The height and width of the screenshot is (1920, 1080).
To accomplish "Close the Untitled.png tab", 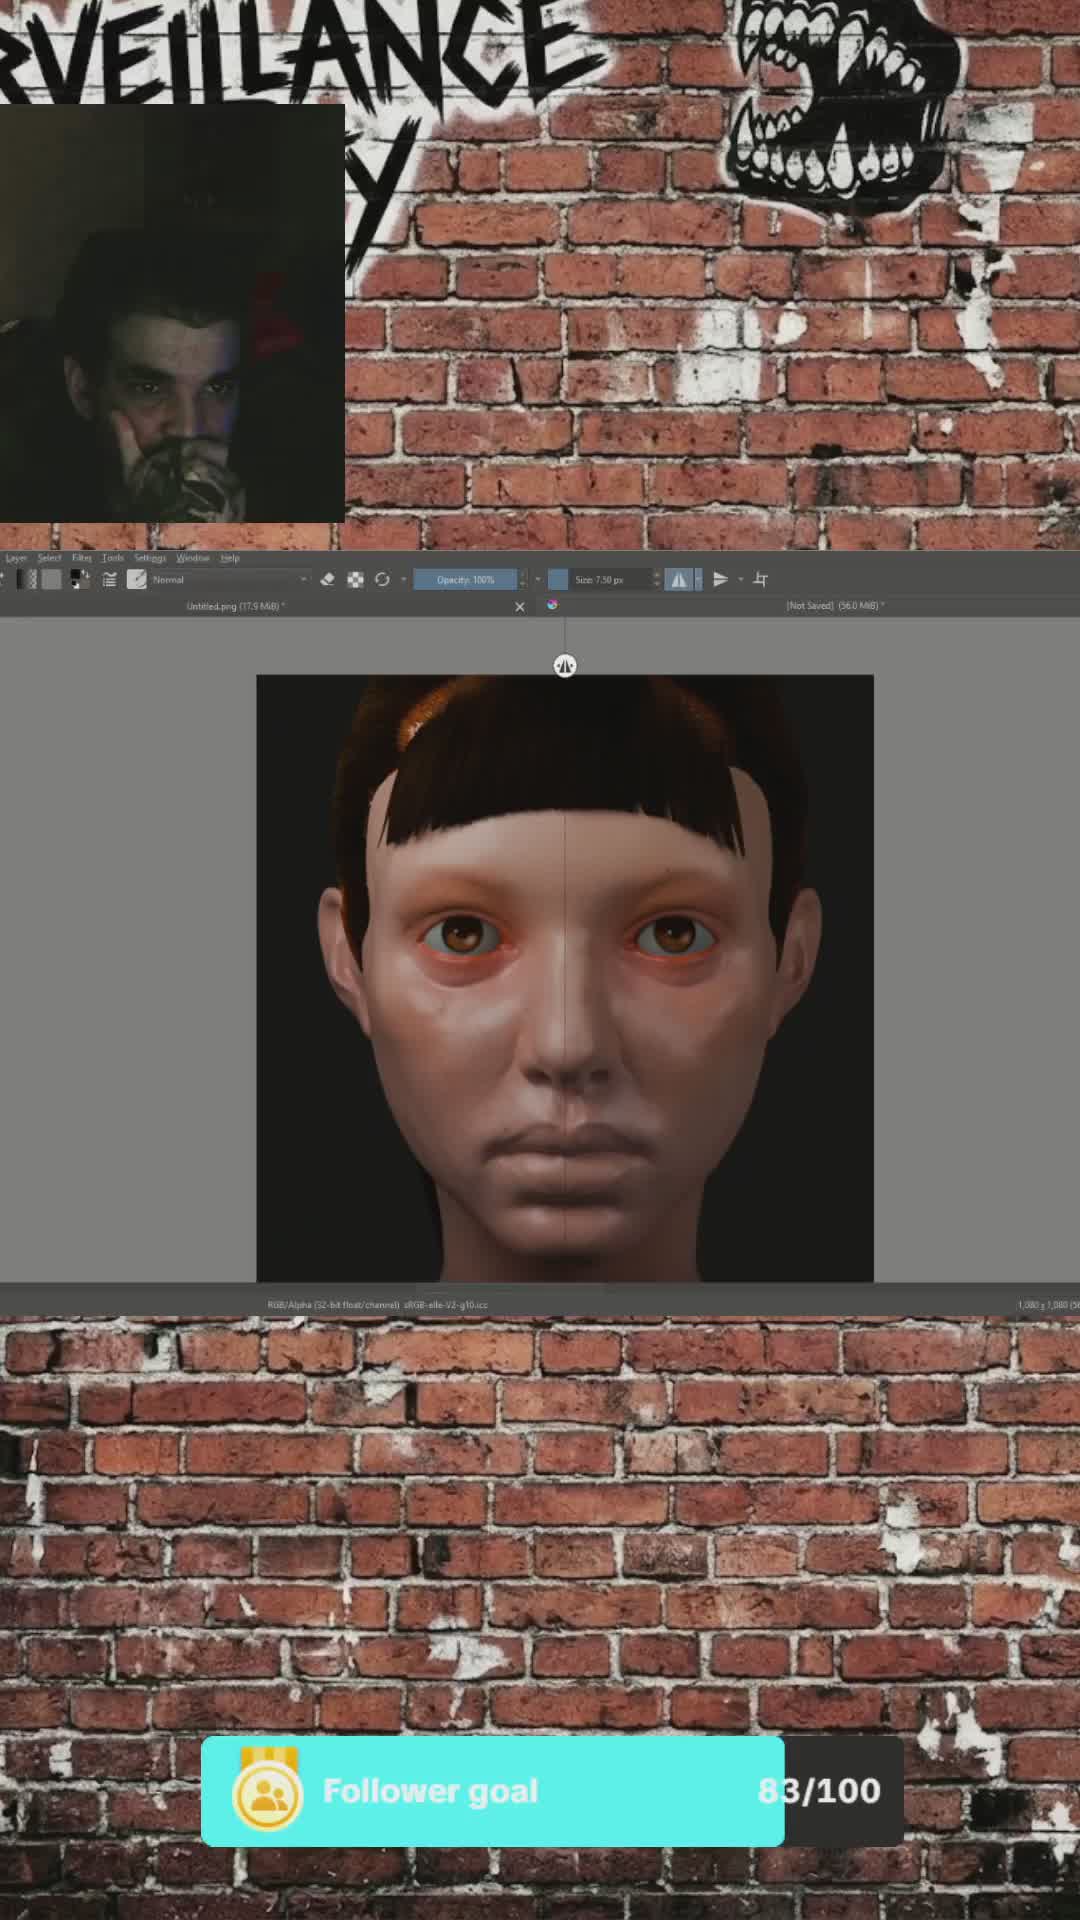I will 520,607.
